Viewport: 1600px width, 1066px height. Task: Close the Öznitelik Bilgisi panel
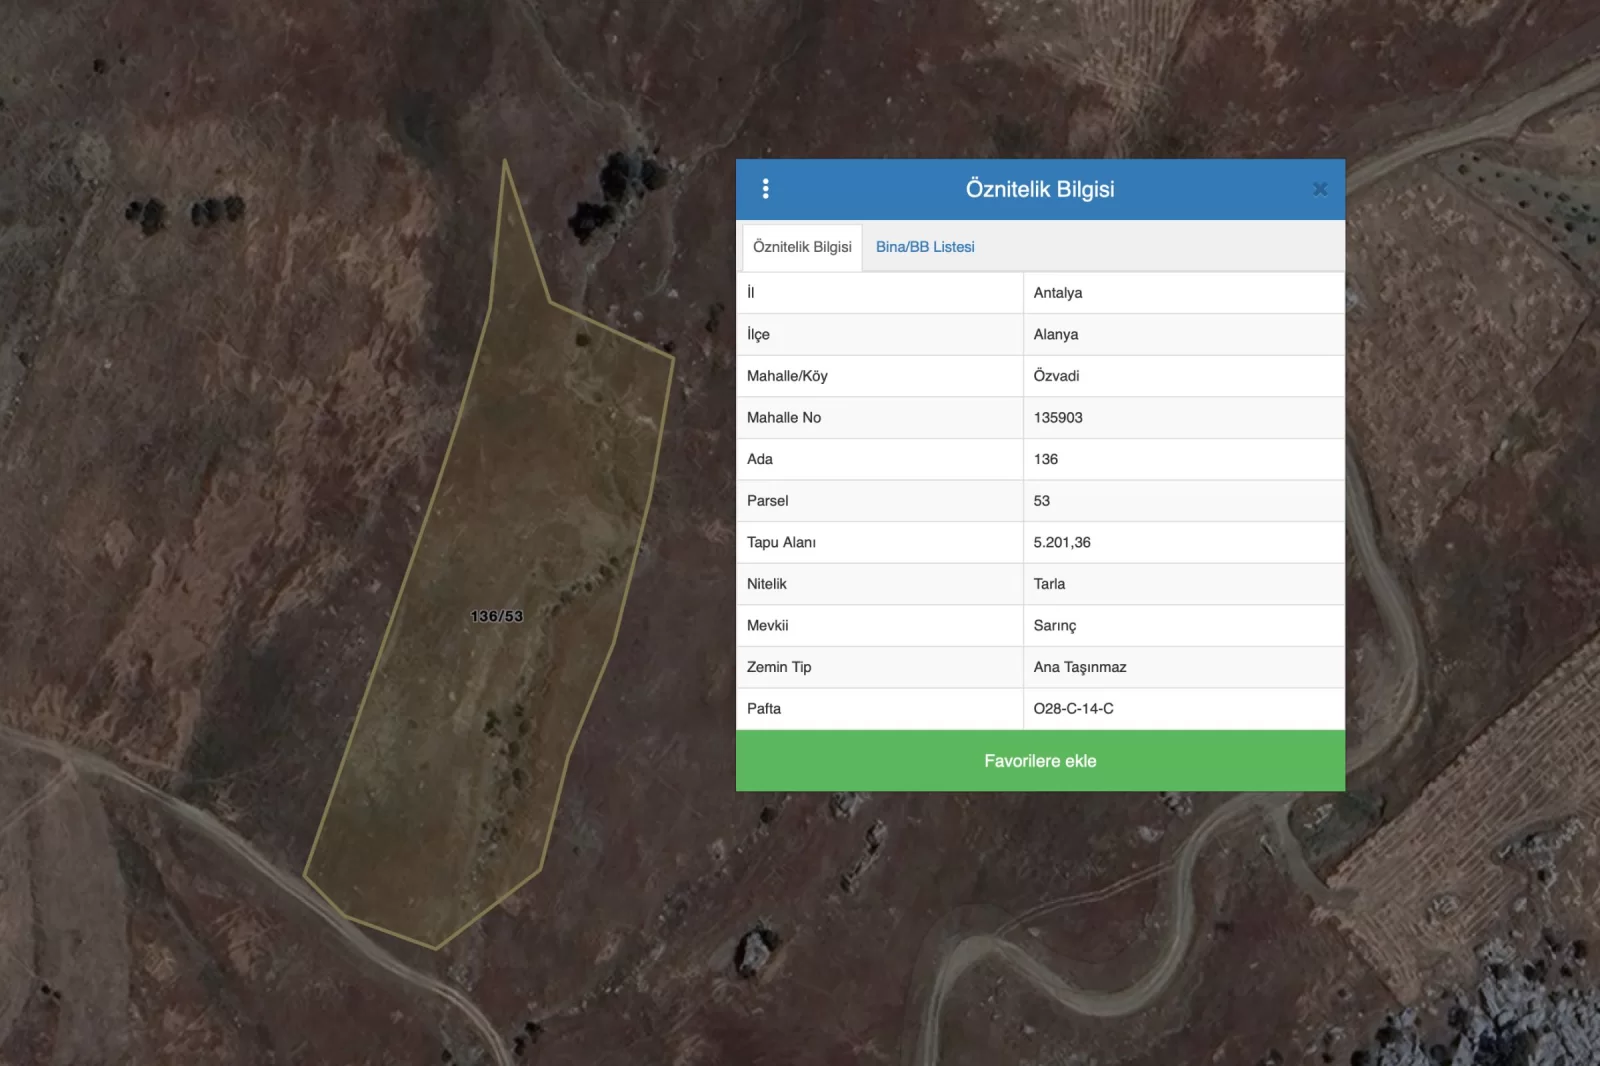click(x=1320, y=189)
